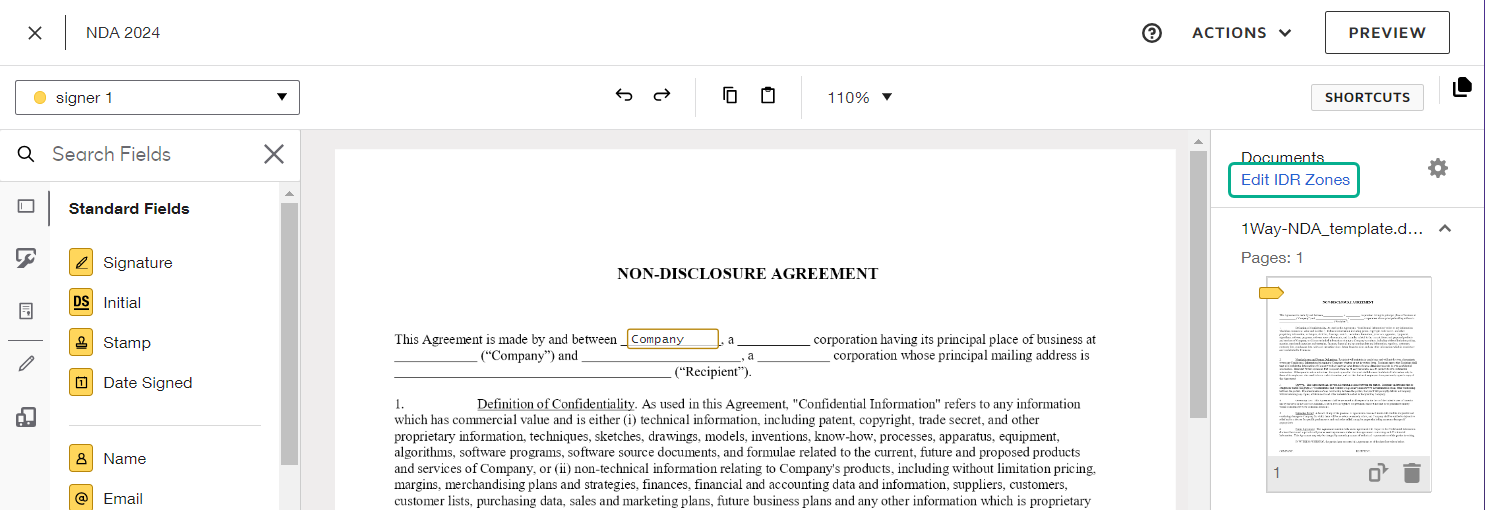Image resolution: width=1485 pixels, height=510 pixels.
Task: Redo the last action
Action: pos(662,95)
